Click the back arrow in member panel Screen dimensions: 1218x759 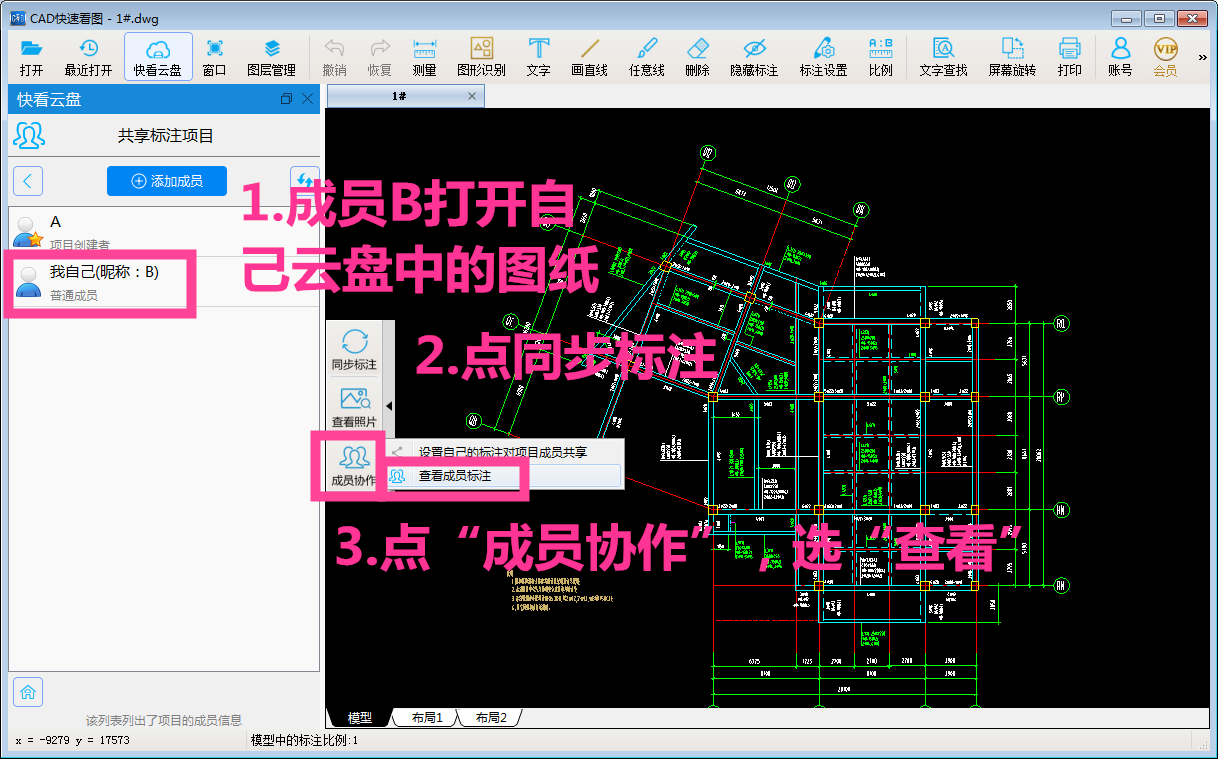point(28,181)
